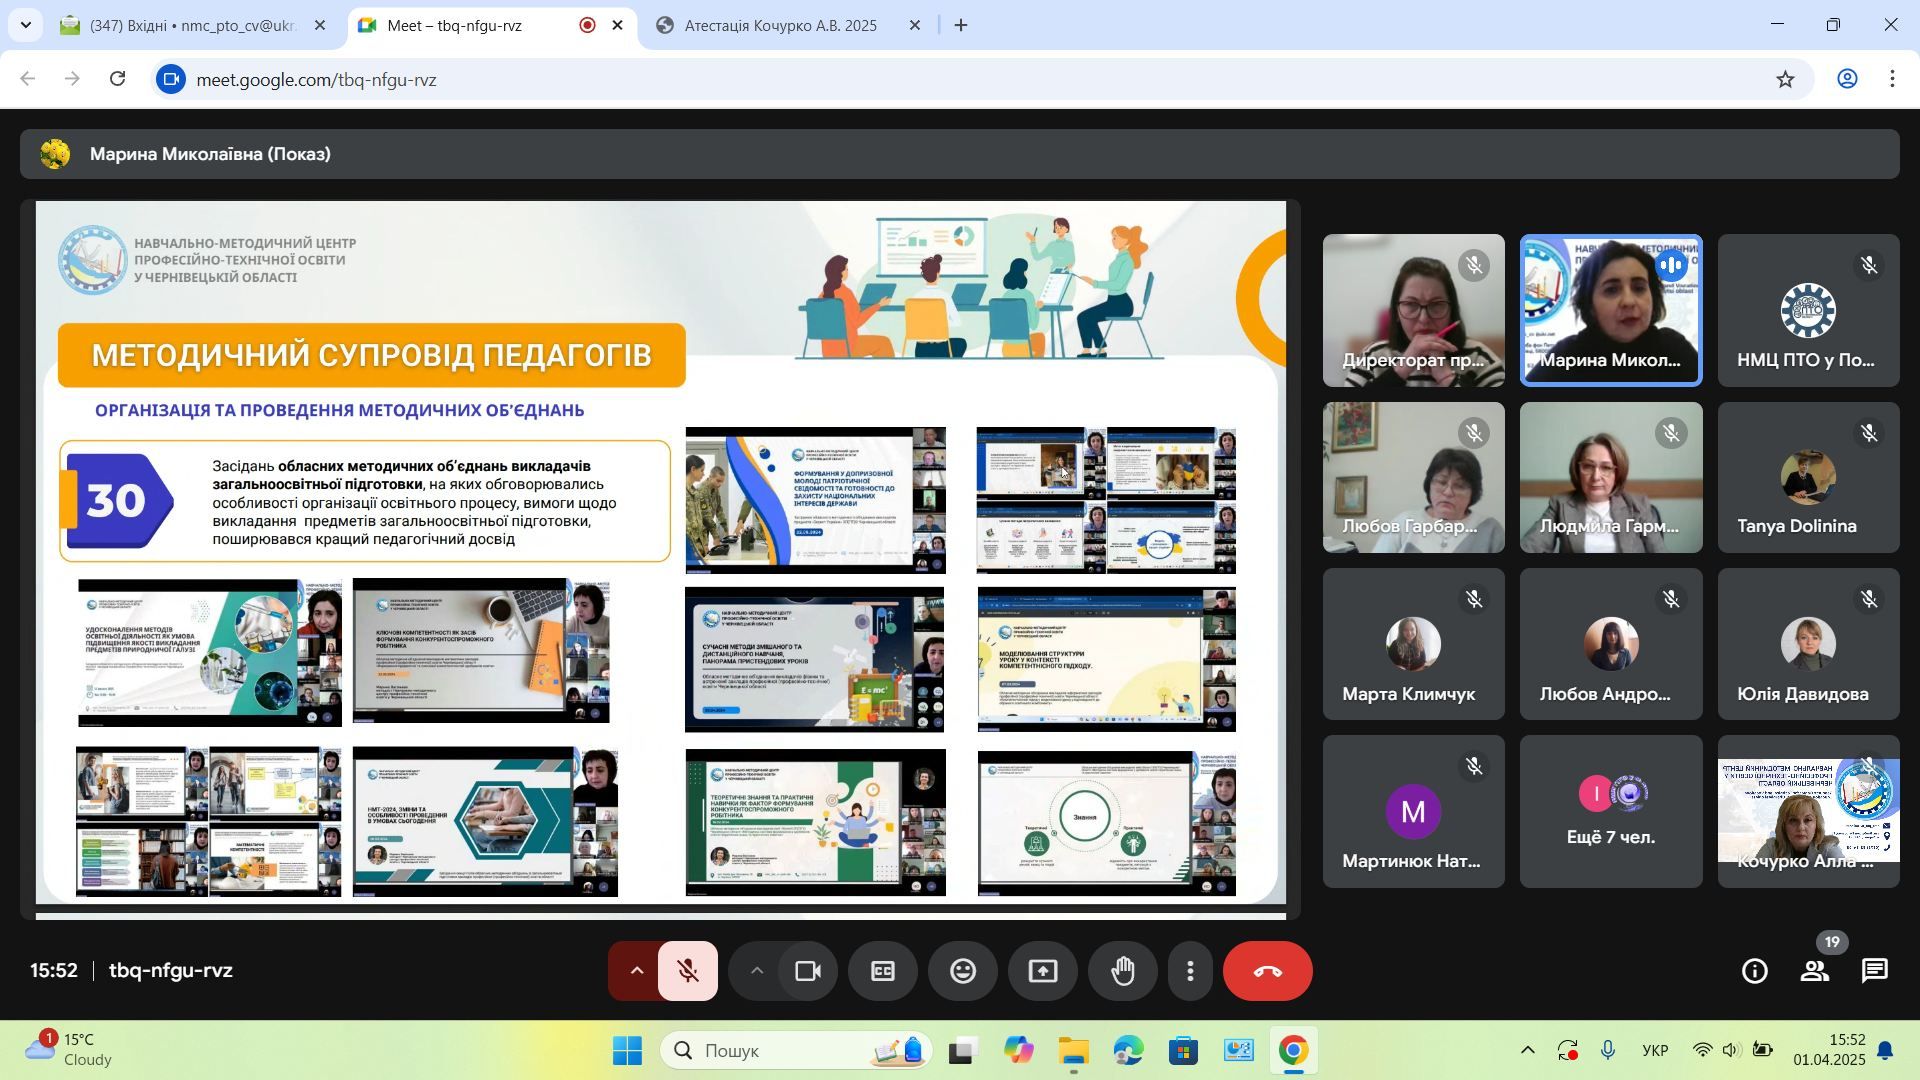
Task: Switch to Атестація Кочурко А.В. 2025 tab
Action: pos(780,26)
